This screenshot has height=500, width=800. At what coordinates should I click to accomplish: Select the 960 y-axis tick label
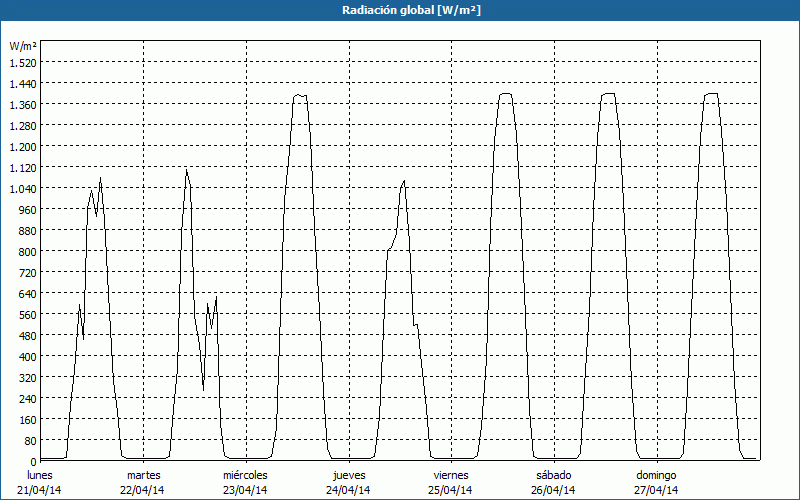click(27, 209)
